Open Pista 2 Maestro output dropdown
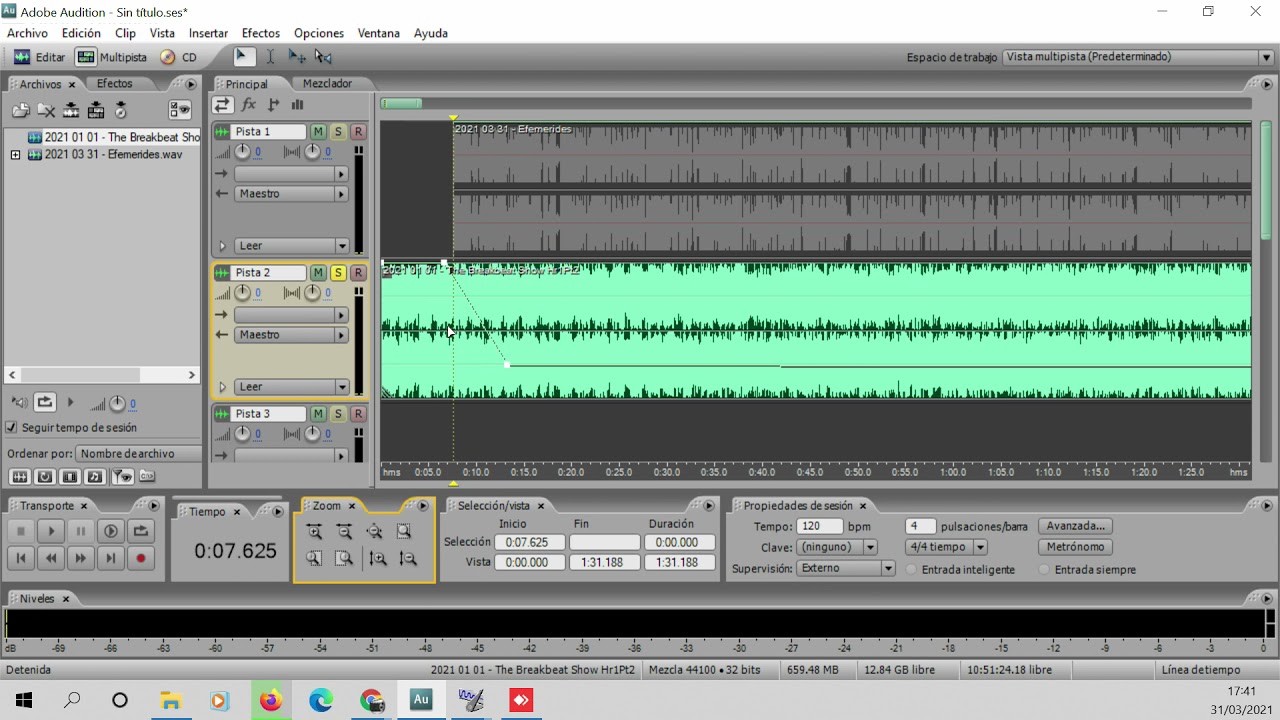Screen dimensions: 1280x720 341,335
